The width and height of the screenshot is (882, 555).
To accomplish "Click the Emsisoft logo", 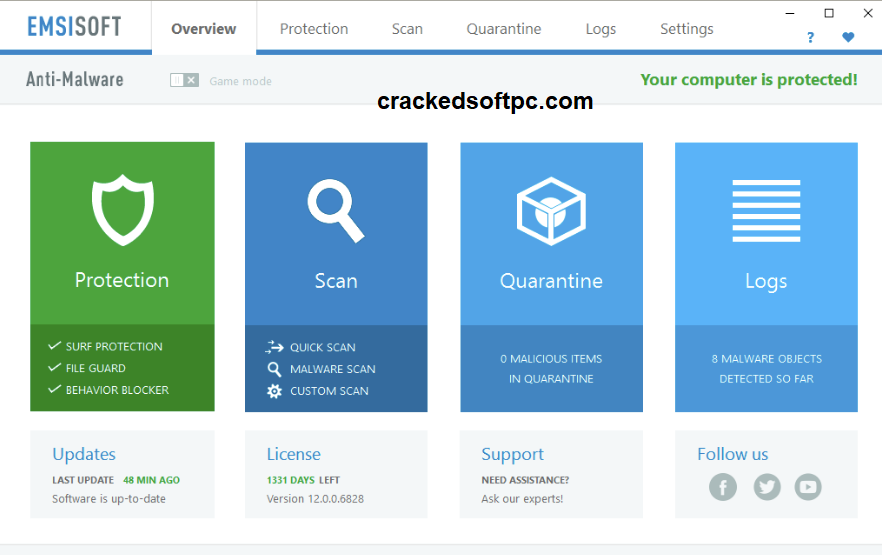I will pyautogui.click(x=74, y=26).
